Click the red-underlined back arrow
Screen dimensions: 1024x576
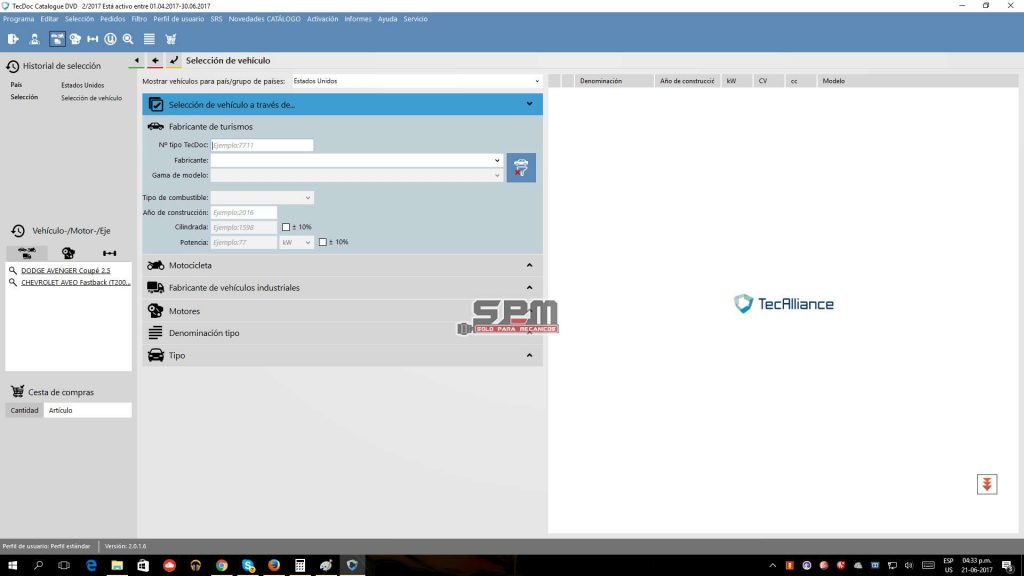click(155, 61)
